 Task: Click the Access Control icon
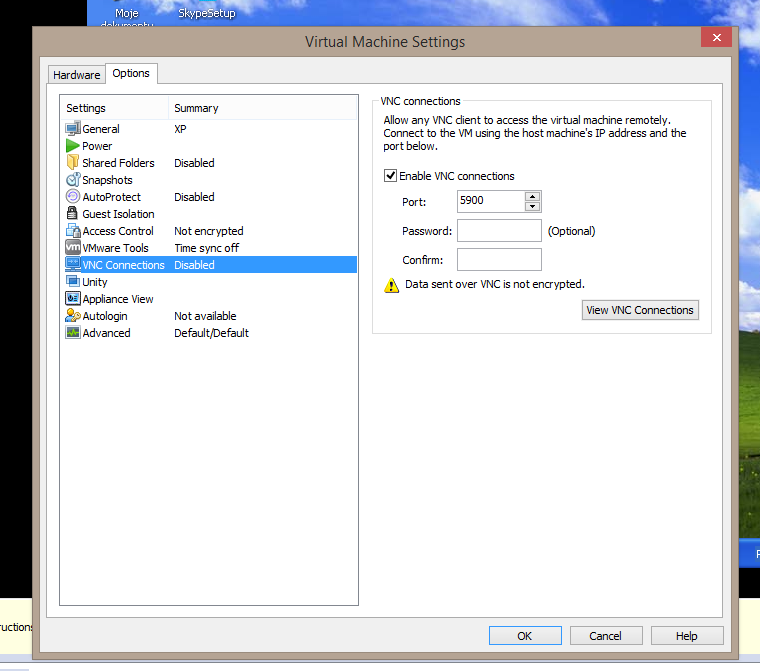pos(73,231)
